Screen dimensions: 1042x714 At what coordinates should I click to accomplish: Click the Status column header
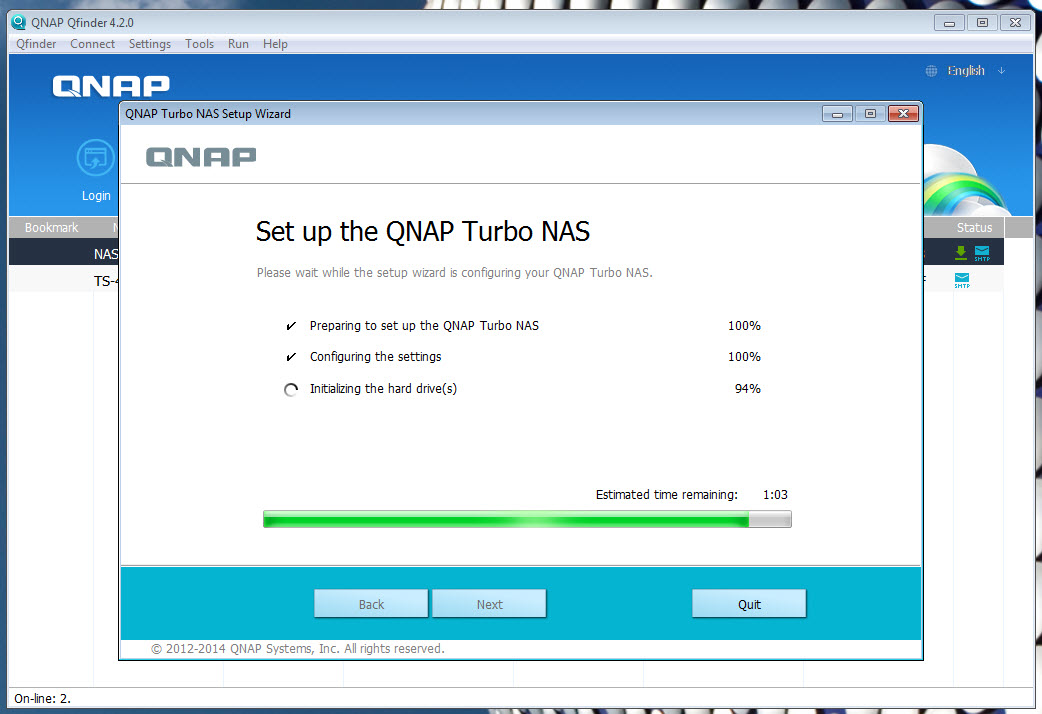click(x=974, y=227)
